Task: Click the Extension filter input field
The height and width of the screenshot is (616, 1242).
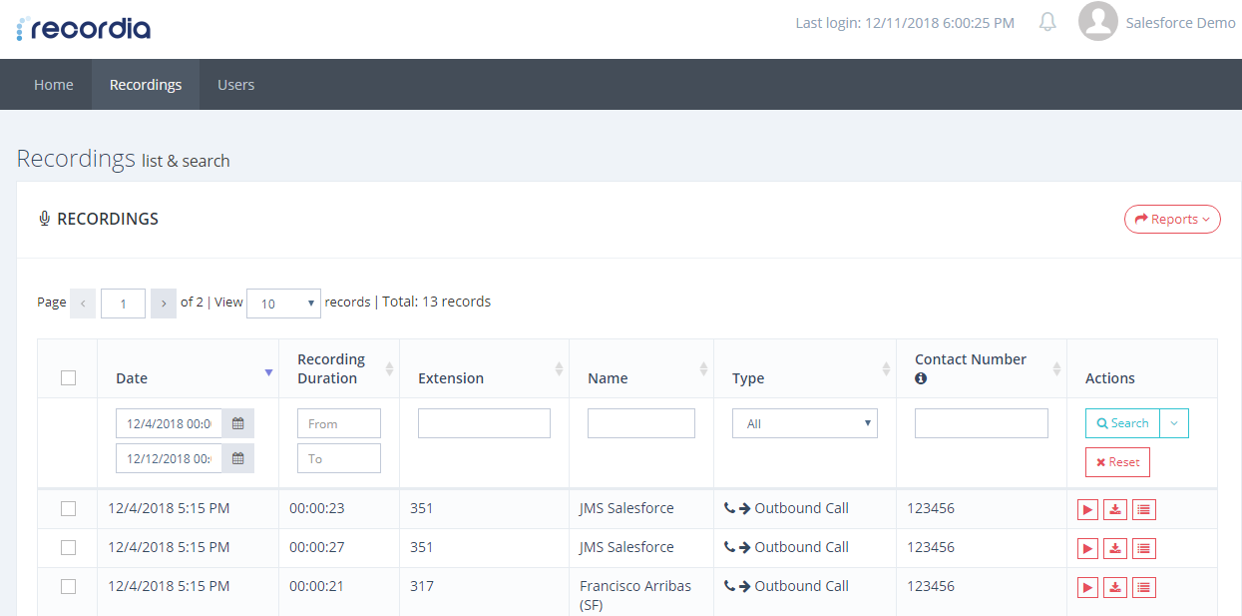Action: pos(484,424)
